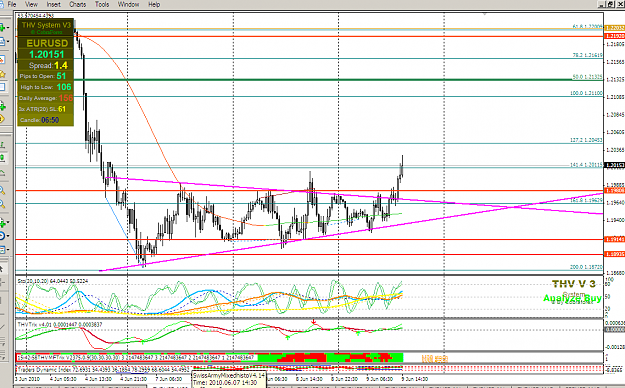Open the Profiles toolbar icon
Screen dimensions: 625x388
coord(2,41)
